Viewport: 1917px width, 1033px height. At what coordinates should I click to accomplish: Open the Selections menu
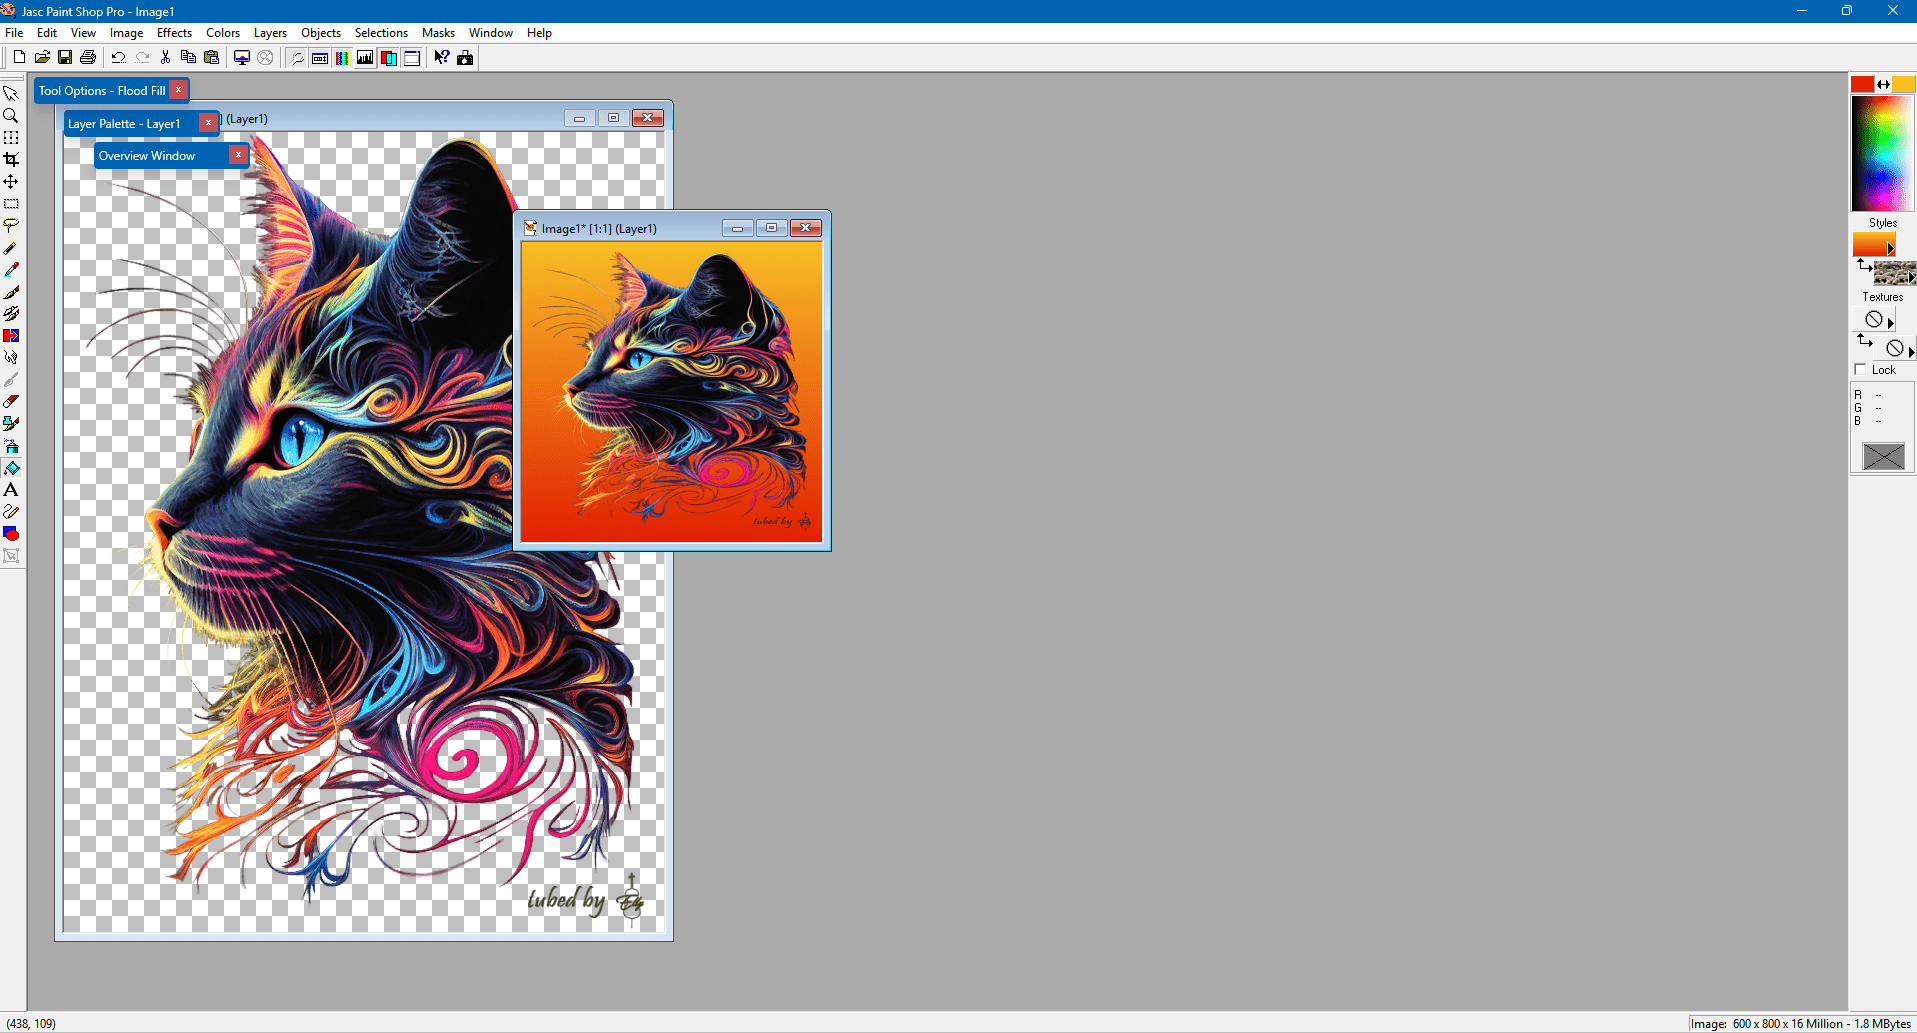(x=381, y=33)
